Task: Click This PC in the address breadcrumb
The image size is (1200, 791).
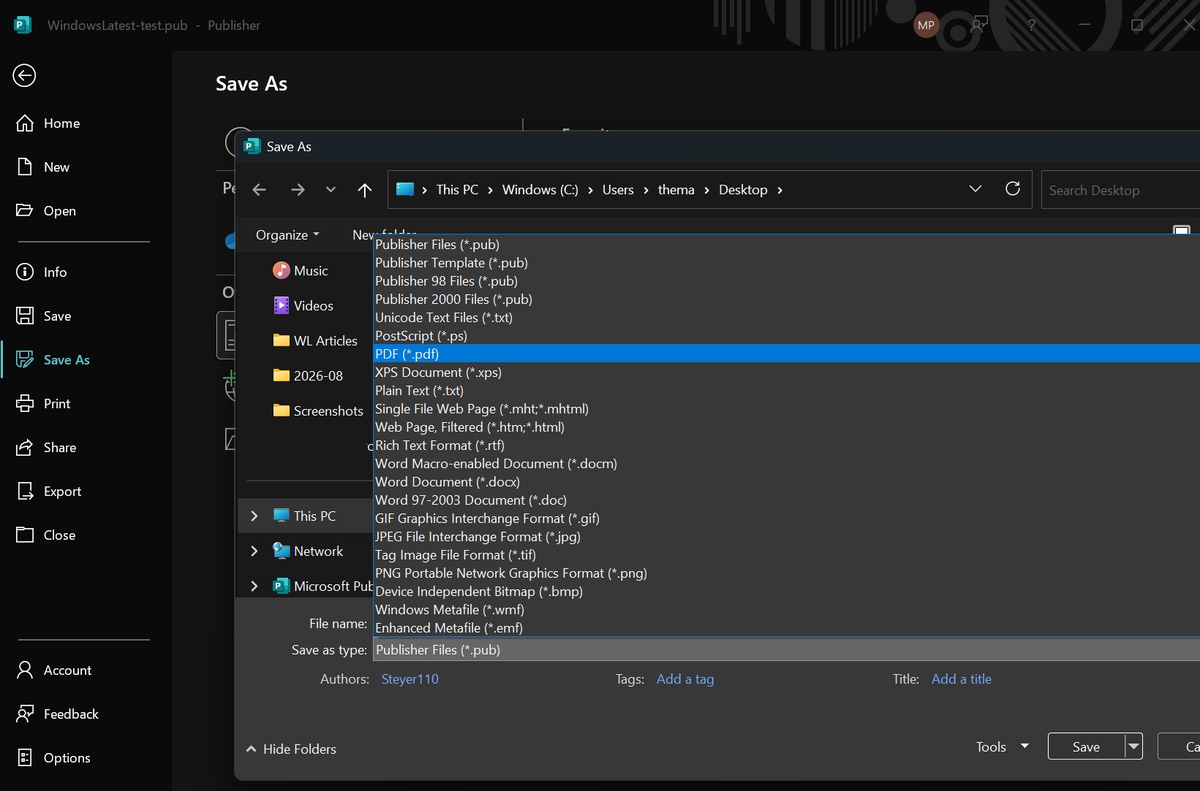Action: 457,190
